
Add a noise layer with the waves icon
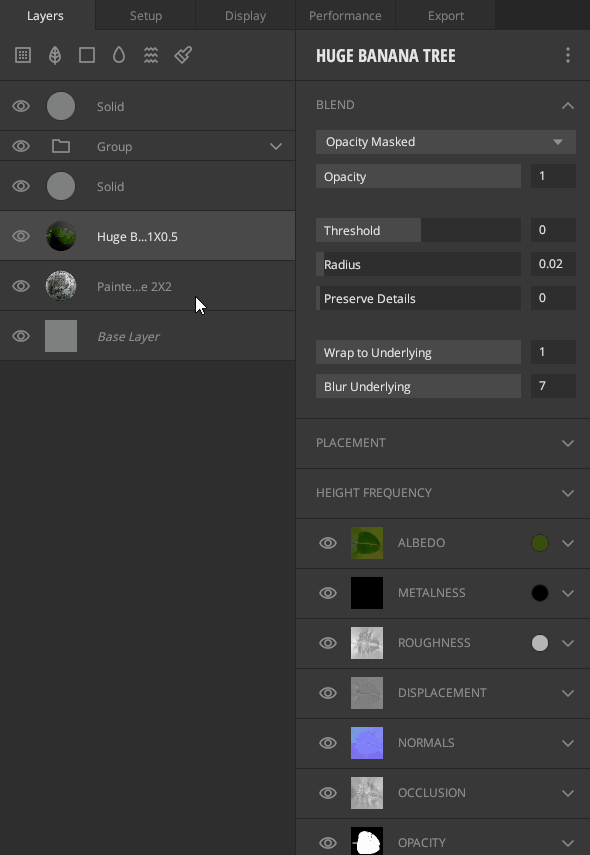tap(151, 55)
